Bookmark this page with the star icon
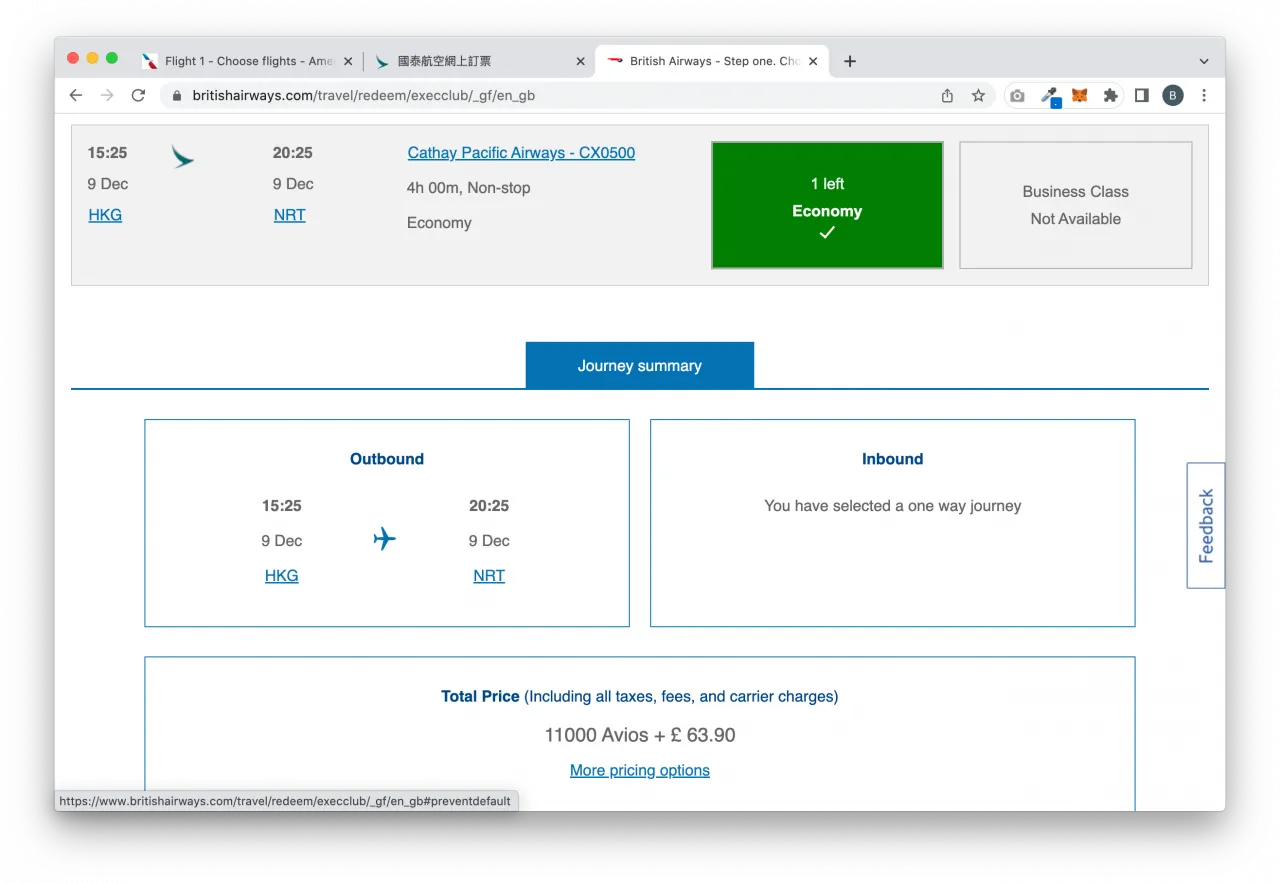 point(978,96)
